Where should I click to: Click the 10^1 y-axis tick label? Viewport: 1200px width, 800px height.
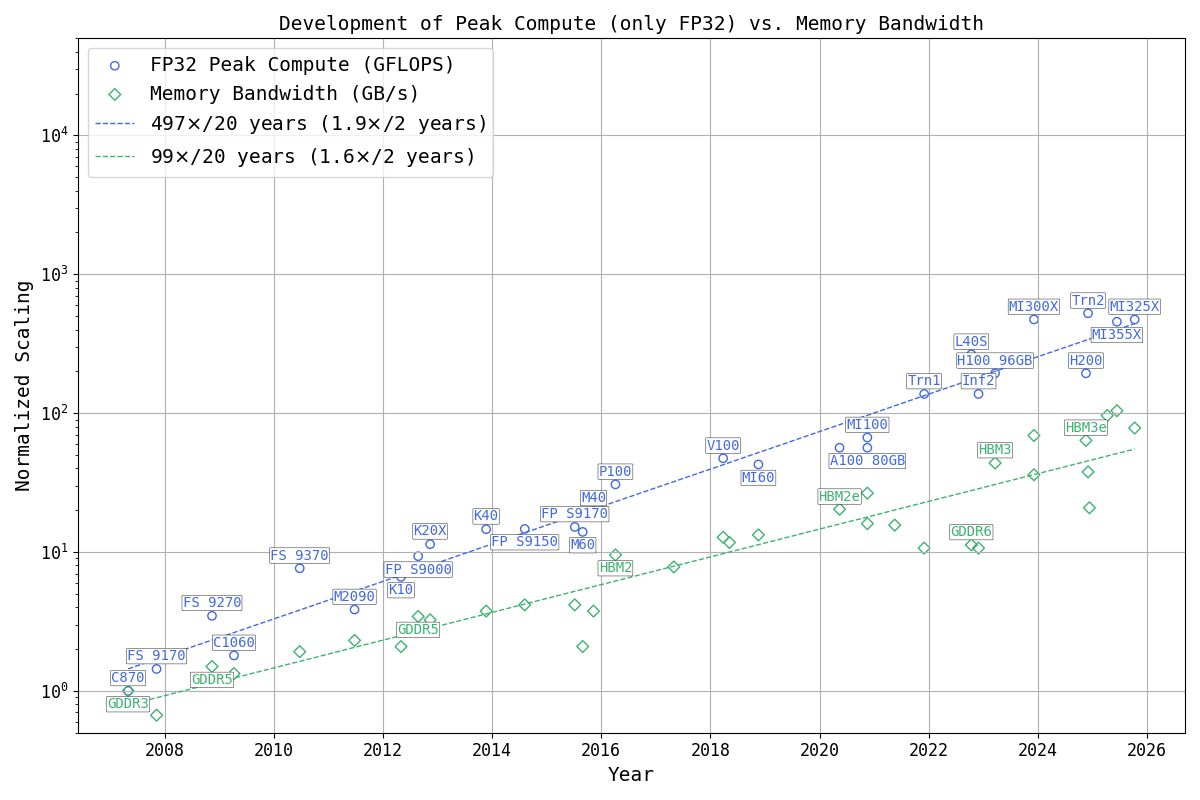(x=55, y=551)
